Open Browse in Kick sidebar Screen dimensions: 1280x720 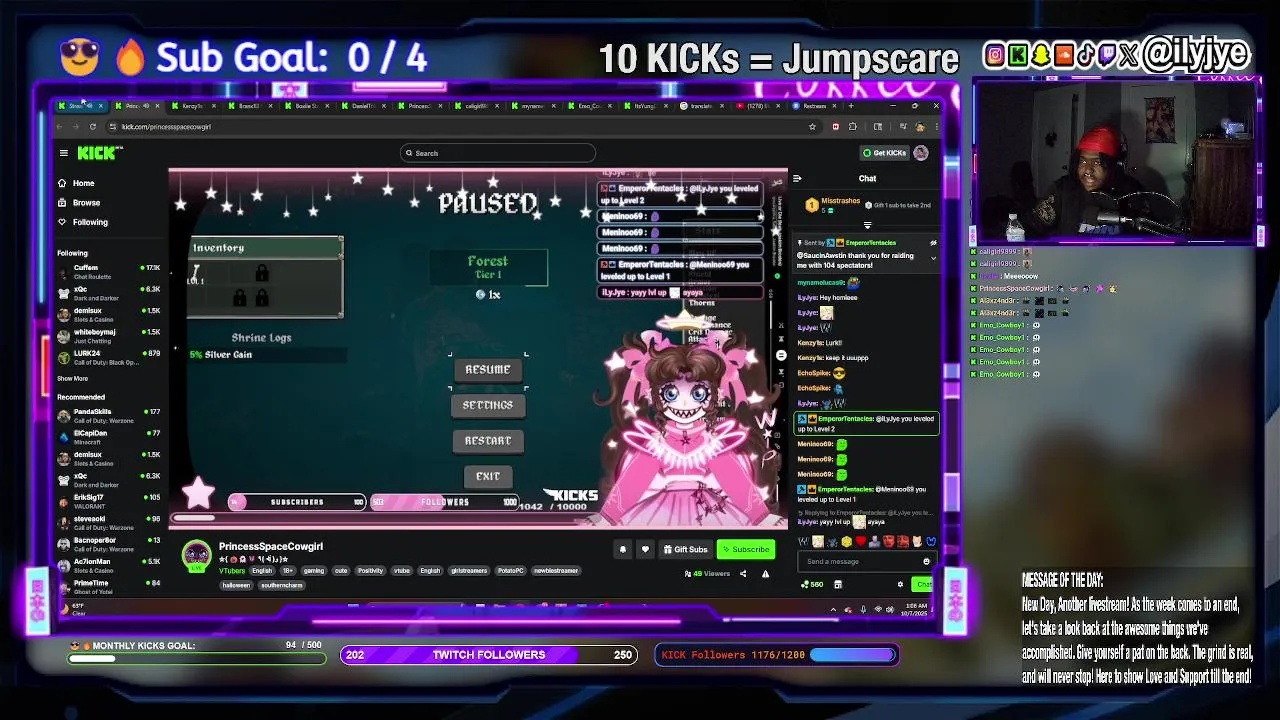[79, 203]
